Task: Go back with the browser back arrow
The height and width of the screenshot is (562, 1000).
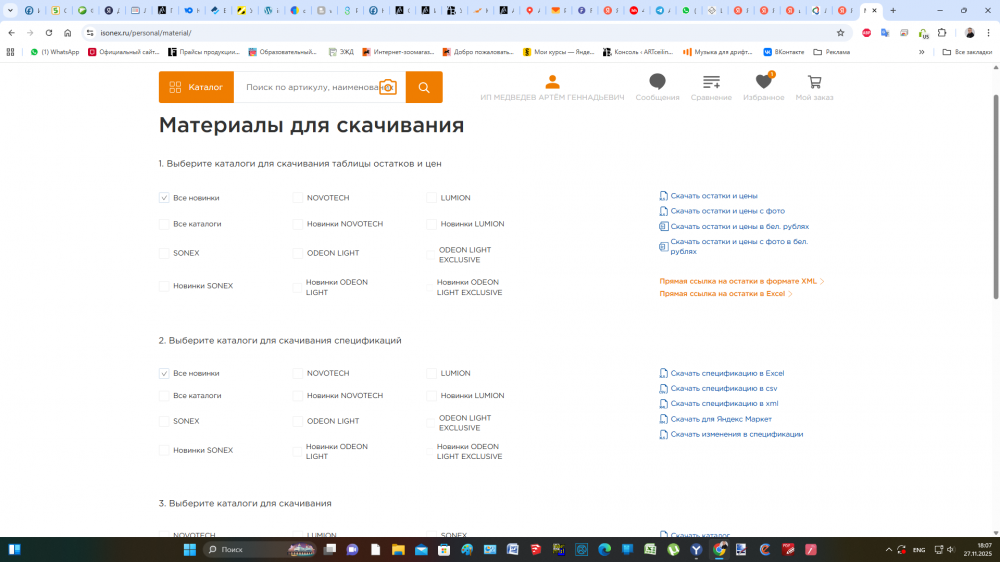Action: click(x=11, y=33)
